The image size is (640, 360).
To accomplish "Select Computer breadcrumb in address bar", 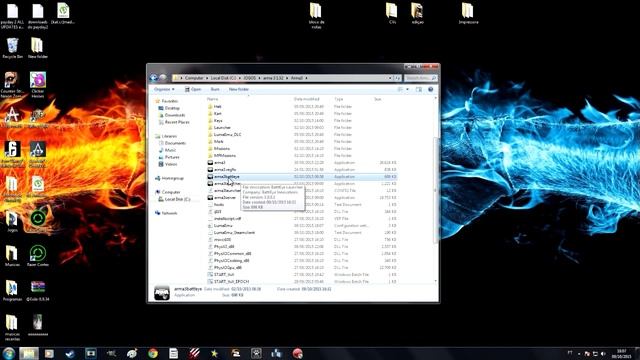I will (x=194, y=78).
